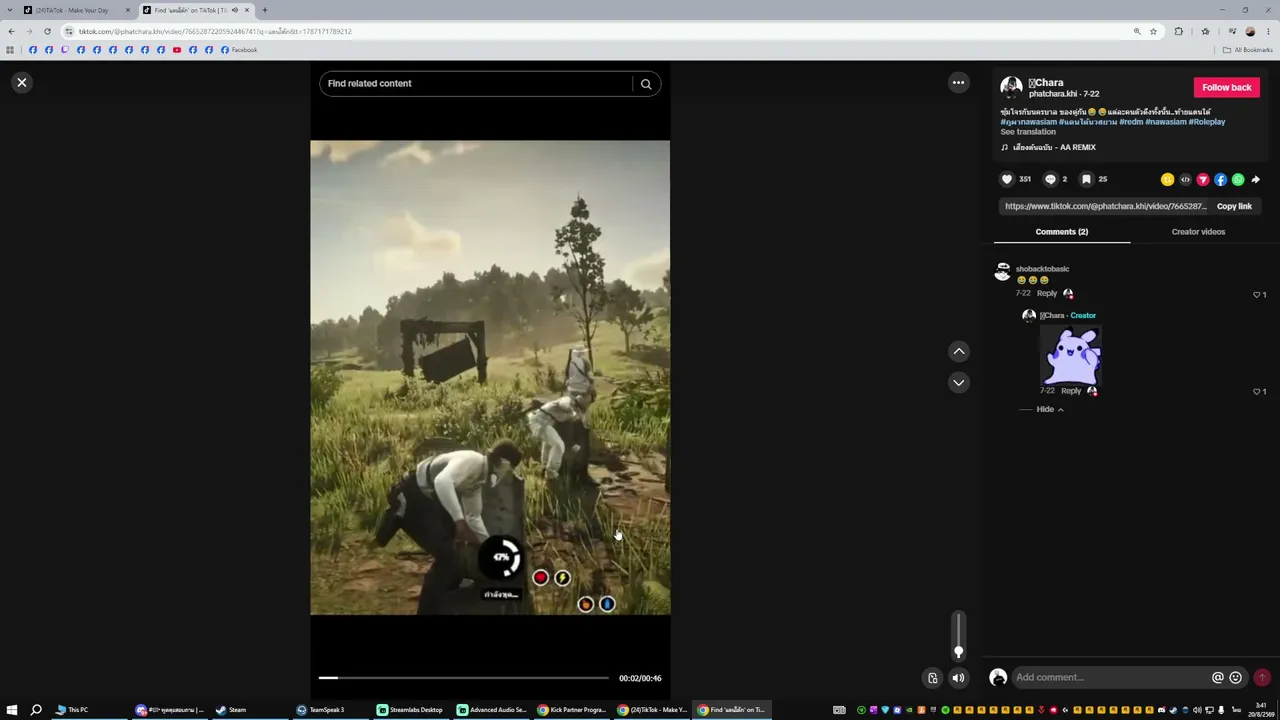
Task: Like shobacktobasic's comment
Action: tap(1257, 295)
